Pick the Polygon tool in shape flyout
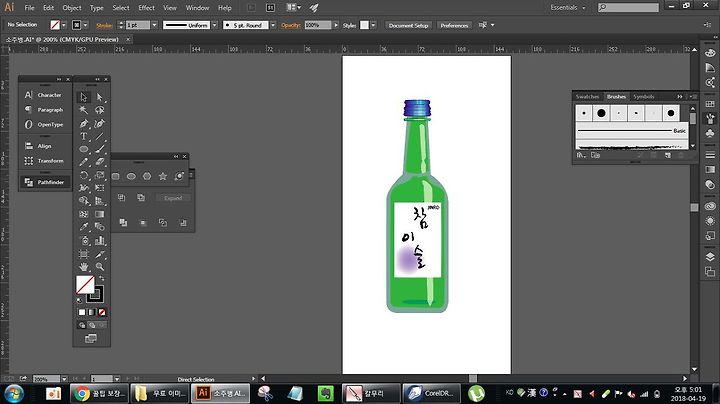 click(x=147, y=176)
